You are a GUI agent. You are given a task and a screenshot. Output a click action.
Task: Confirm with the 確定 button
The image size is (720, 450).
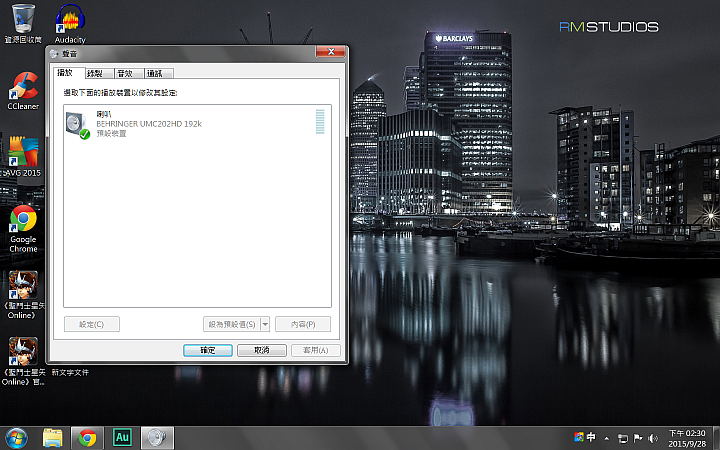(x=208, y=350)
